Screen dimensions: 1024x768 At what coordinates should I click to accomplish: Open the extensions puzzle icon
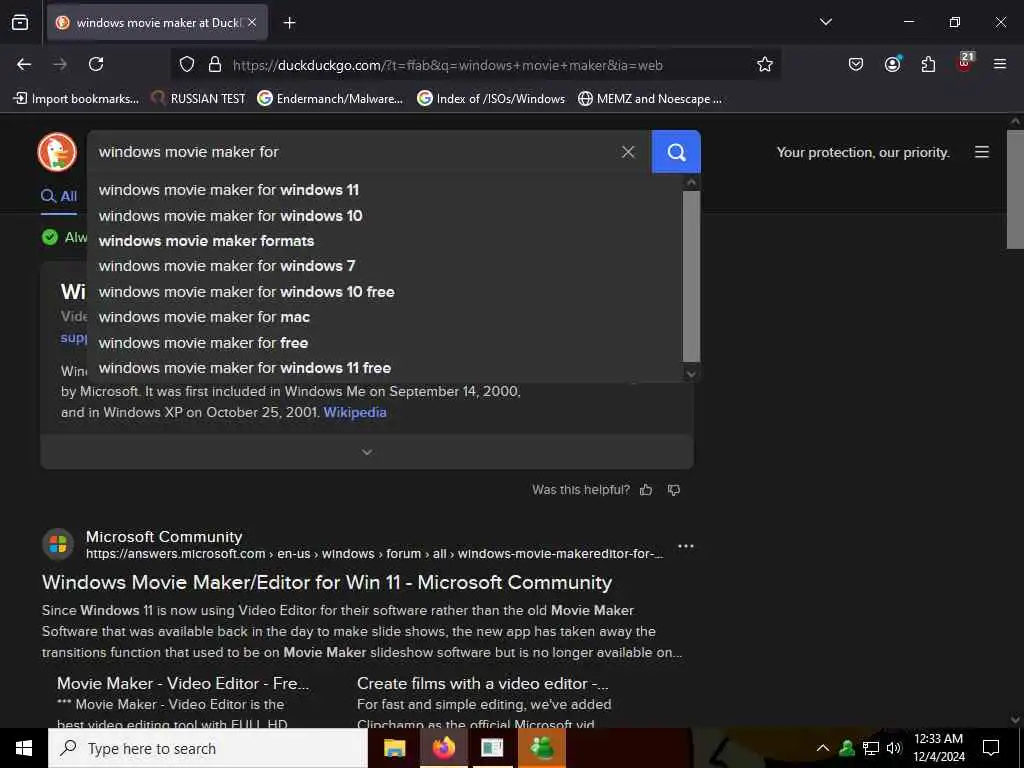pos(928,64)
